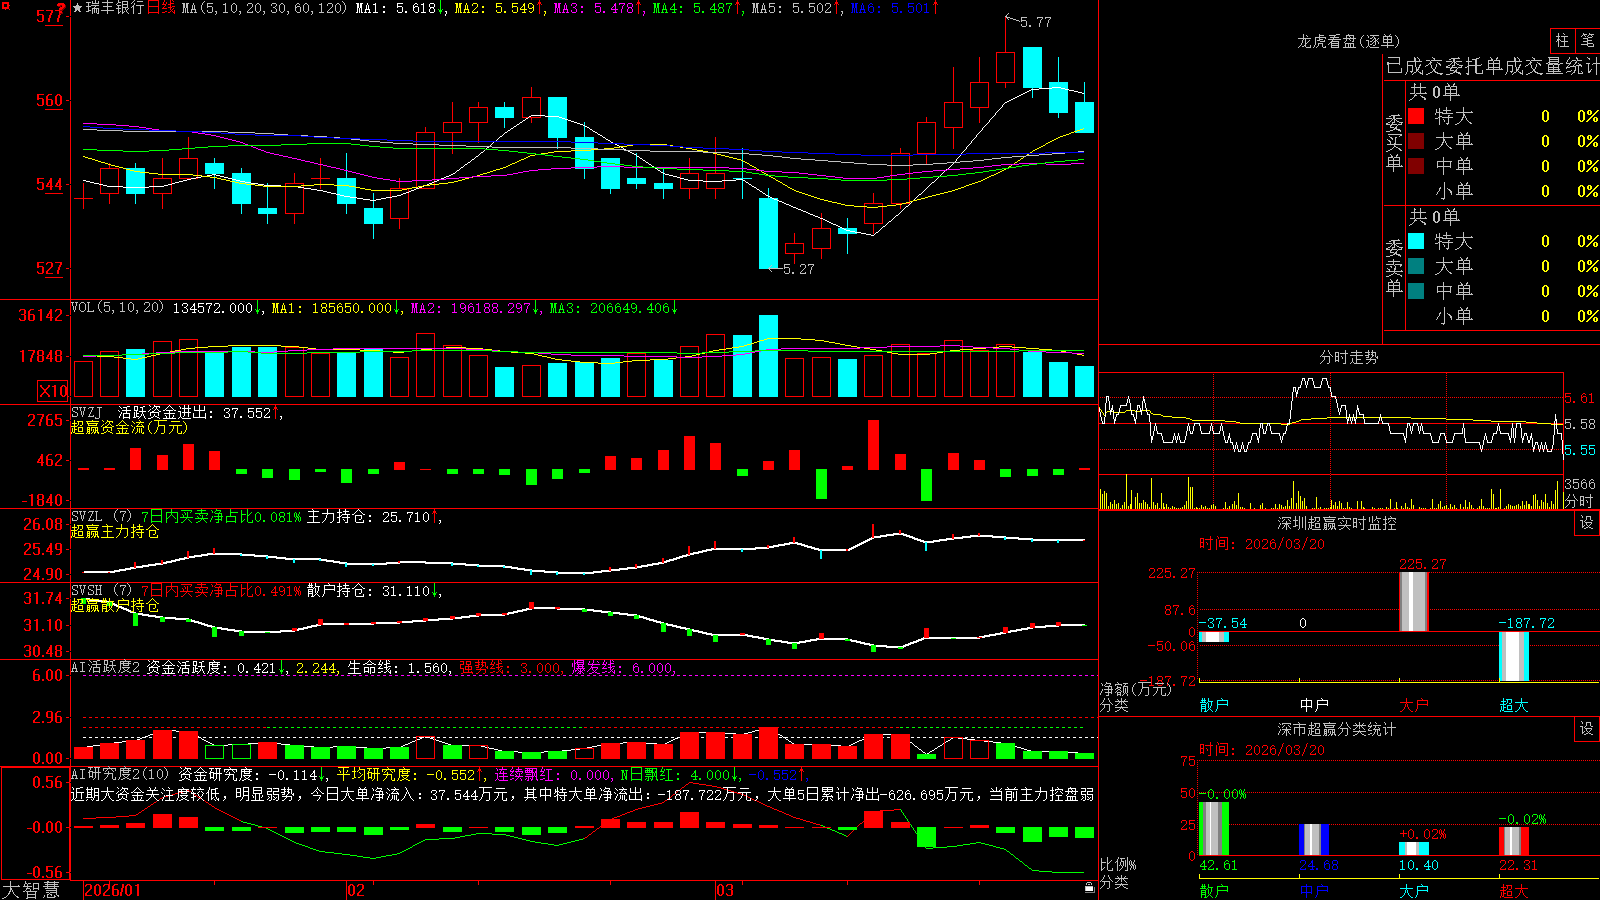Click the 委卖单 side label
Image resolution: width=1600 pixels, height=900 pixels.
[1394, 268]
